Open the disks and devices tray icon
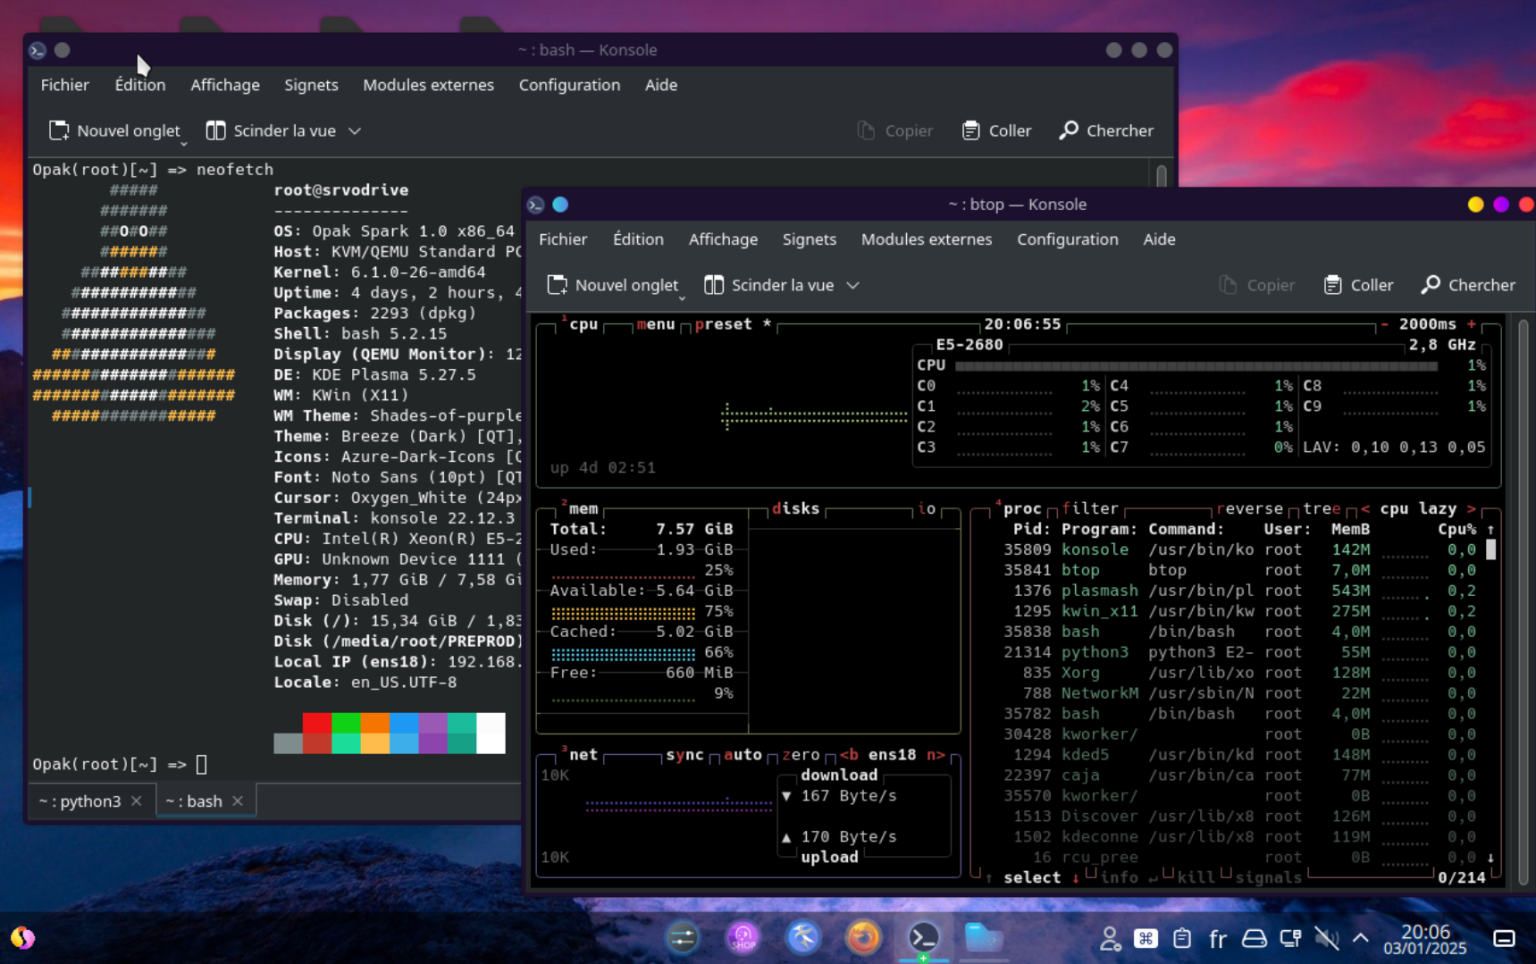Viewport: 1536px width, 964px height. tap(1254, 938)
